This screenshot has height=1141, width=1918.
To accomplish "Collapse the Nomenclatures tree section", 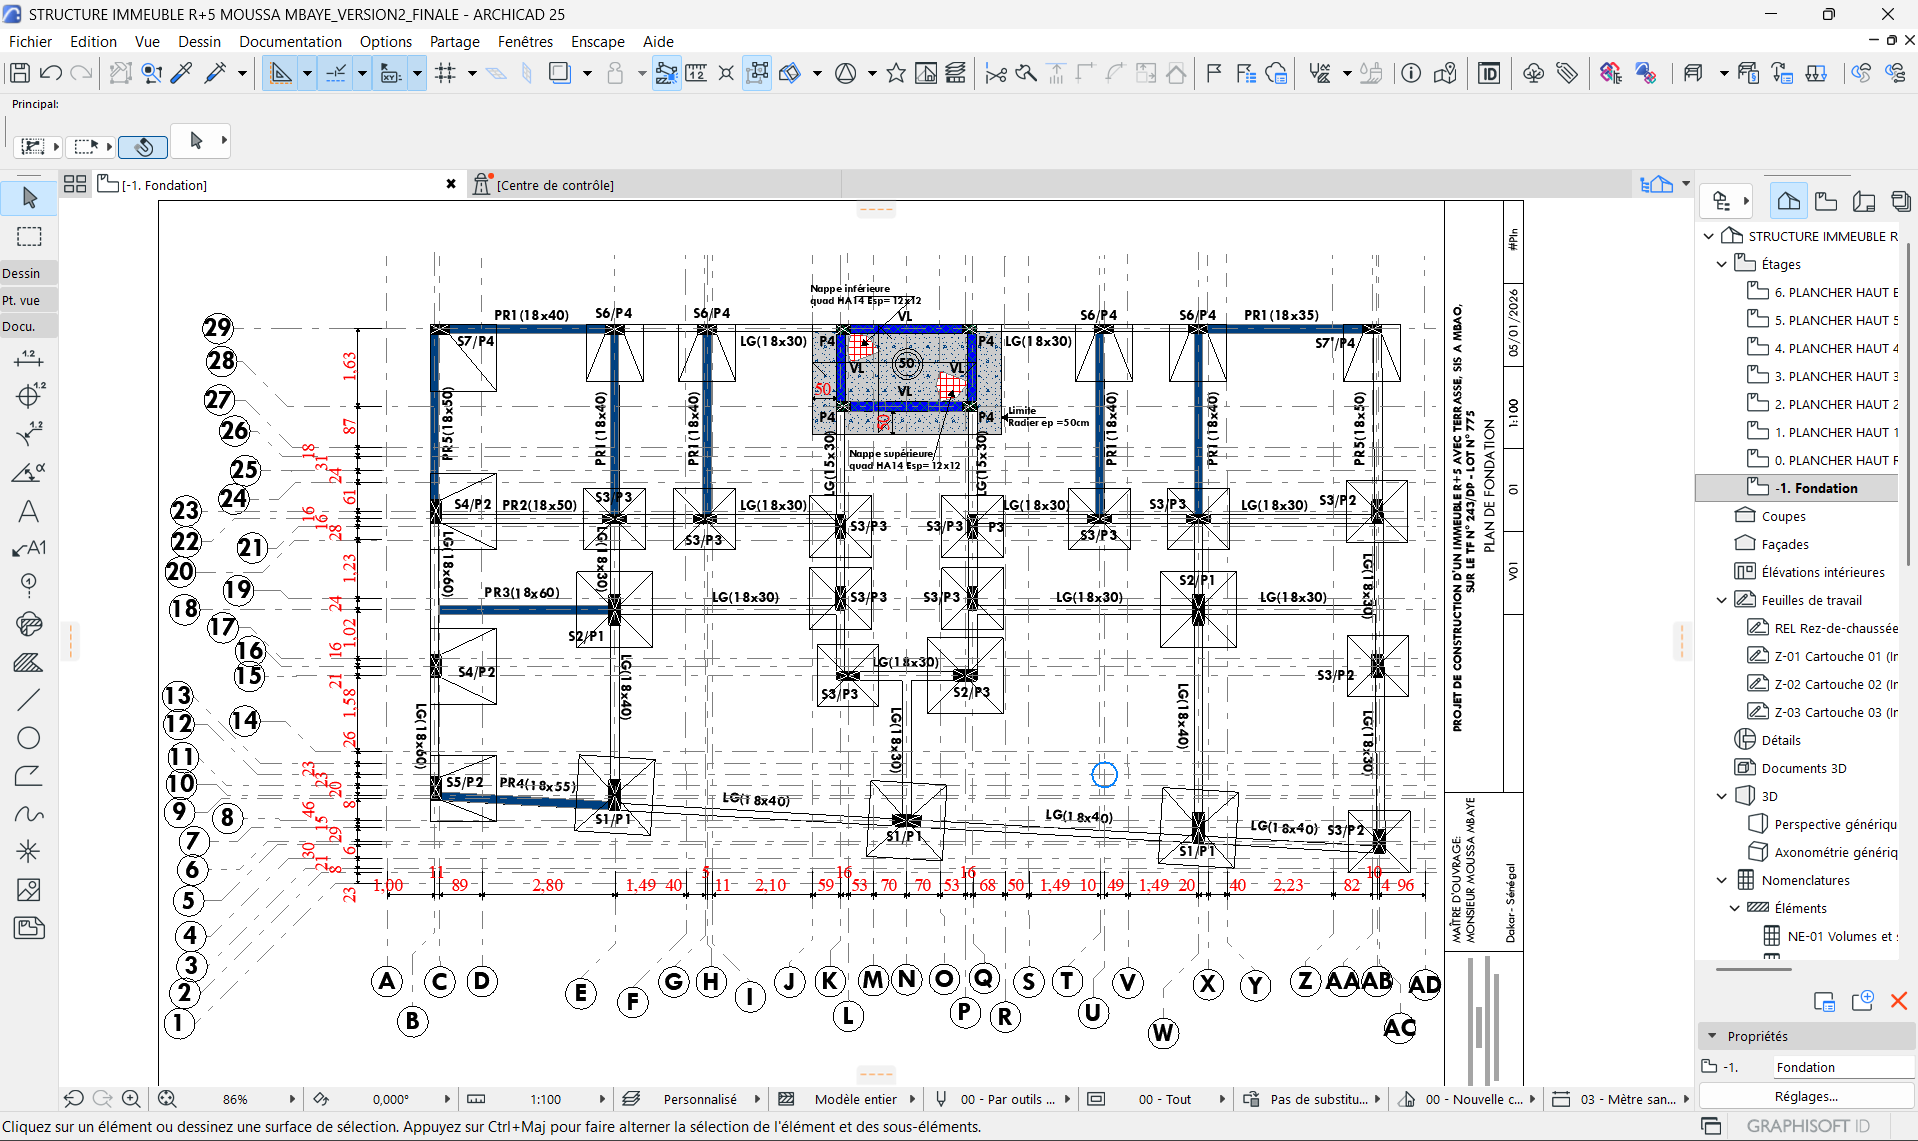I will click(x=1722, y=880).
